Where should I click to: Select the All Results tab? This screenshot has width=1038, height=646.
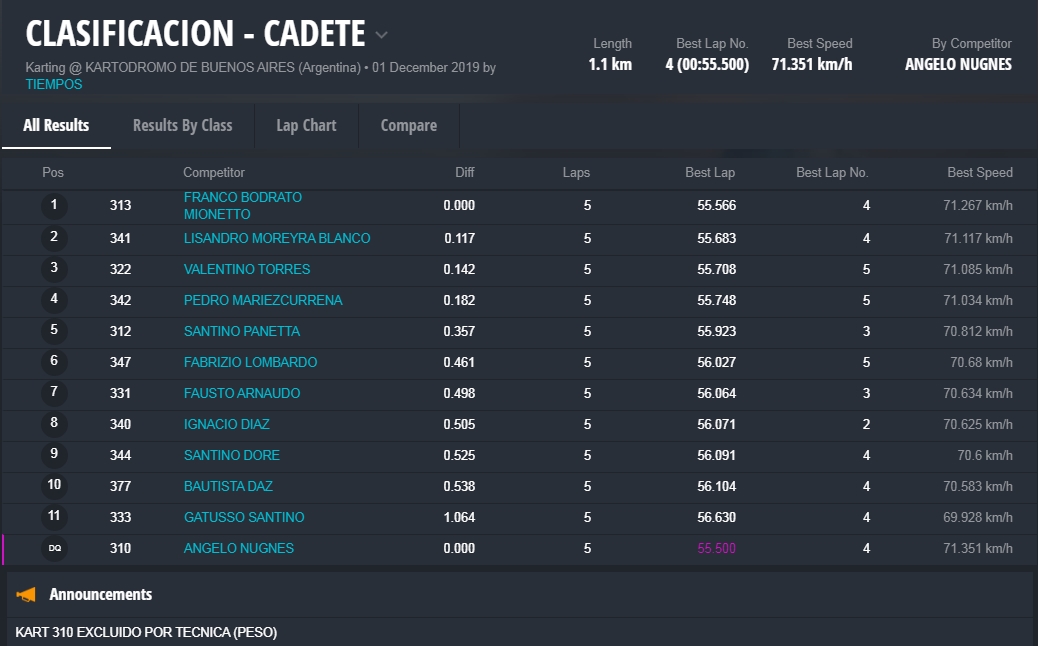[56, 125]
